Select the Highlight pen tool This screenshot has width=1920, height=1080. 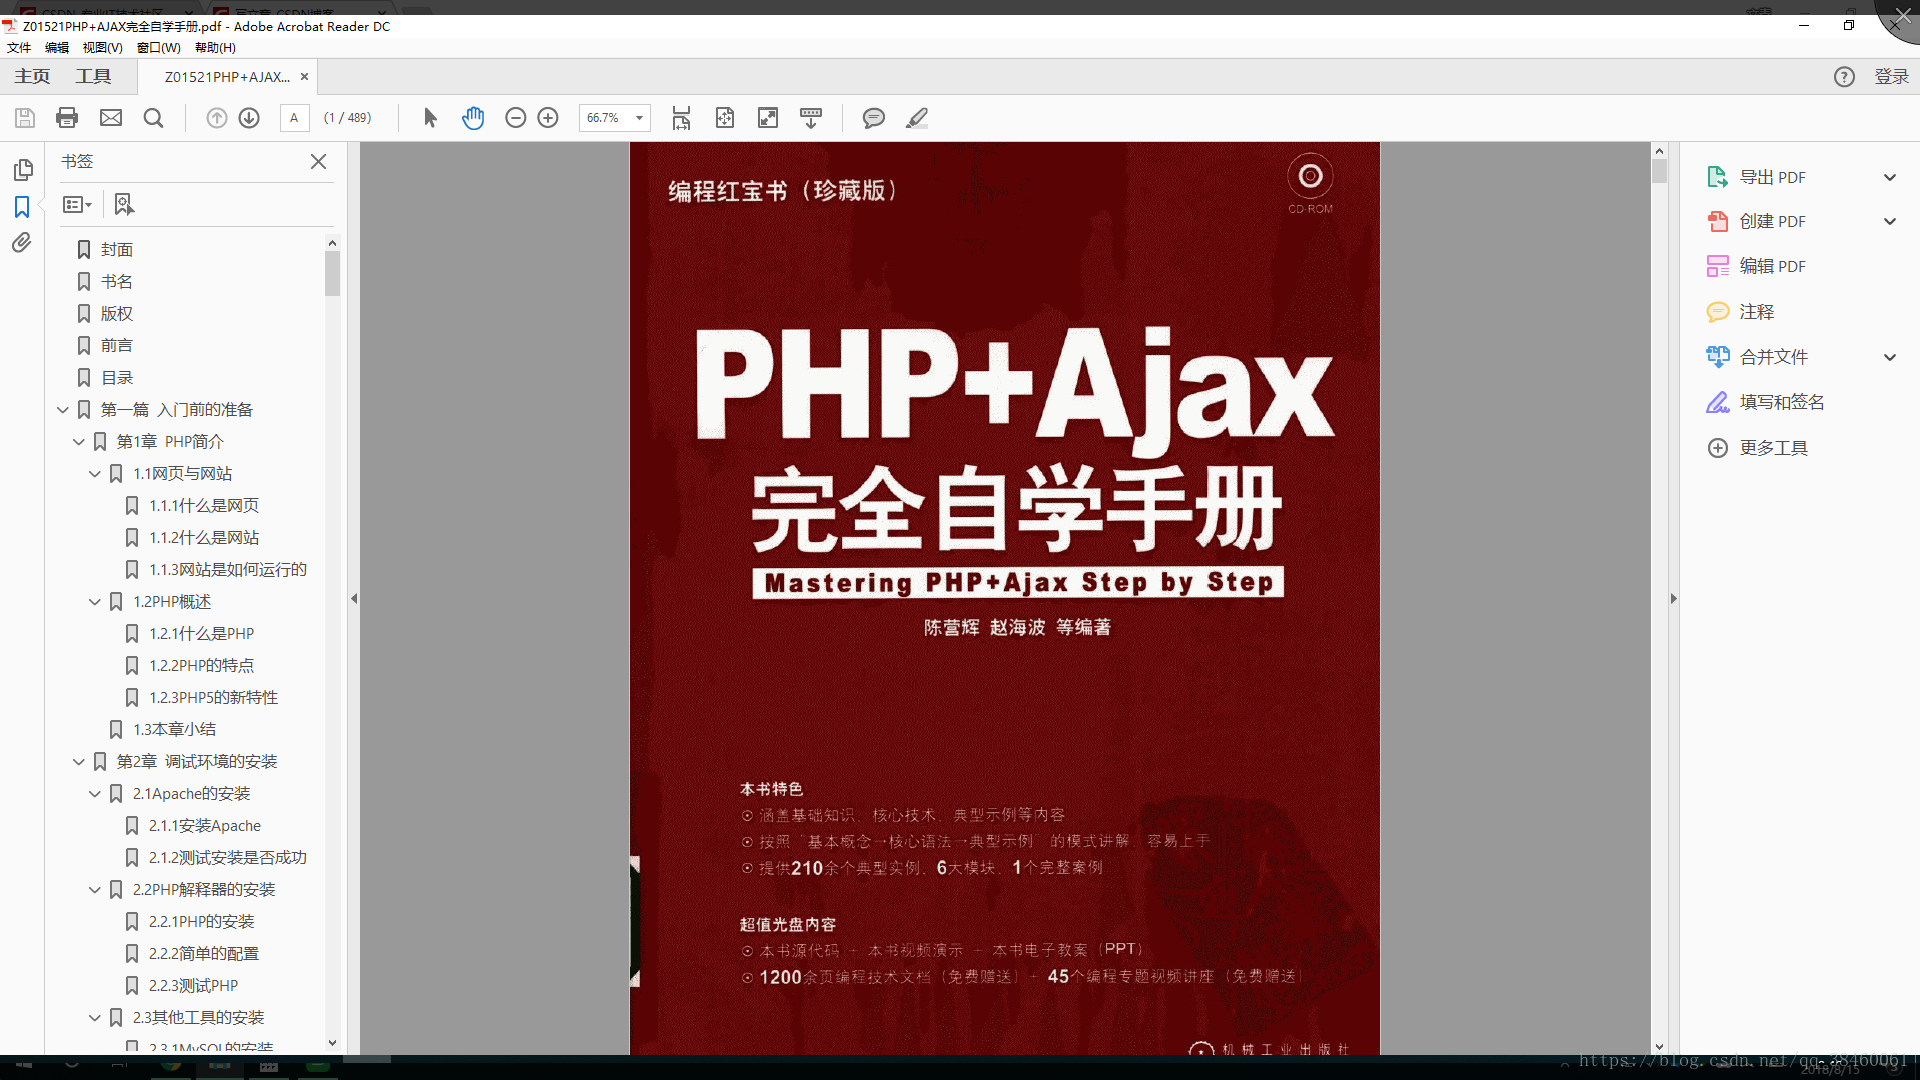click(x=917, y=118)
